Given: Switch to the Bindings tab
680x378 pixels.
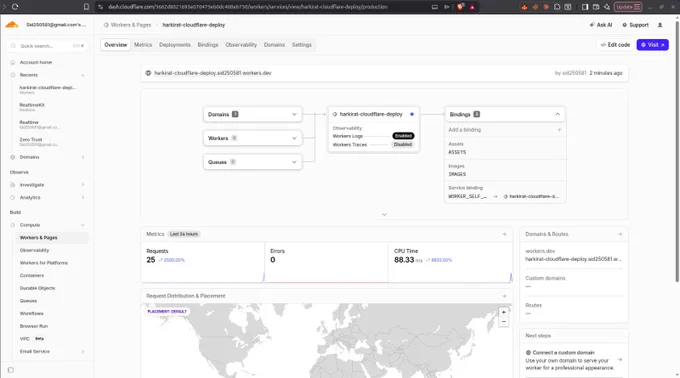Looking at the screenshot, I should [208, 45].
